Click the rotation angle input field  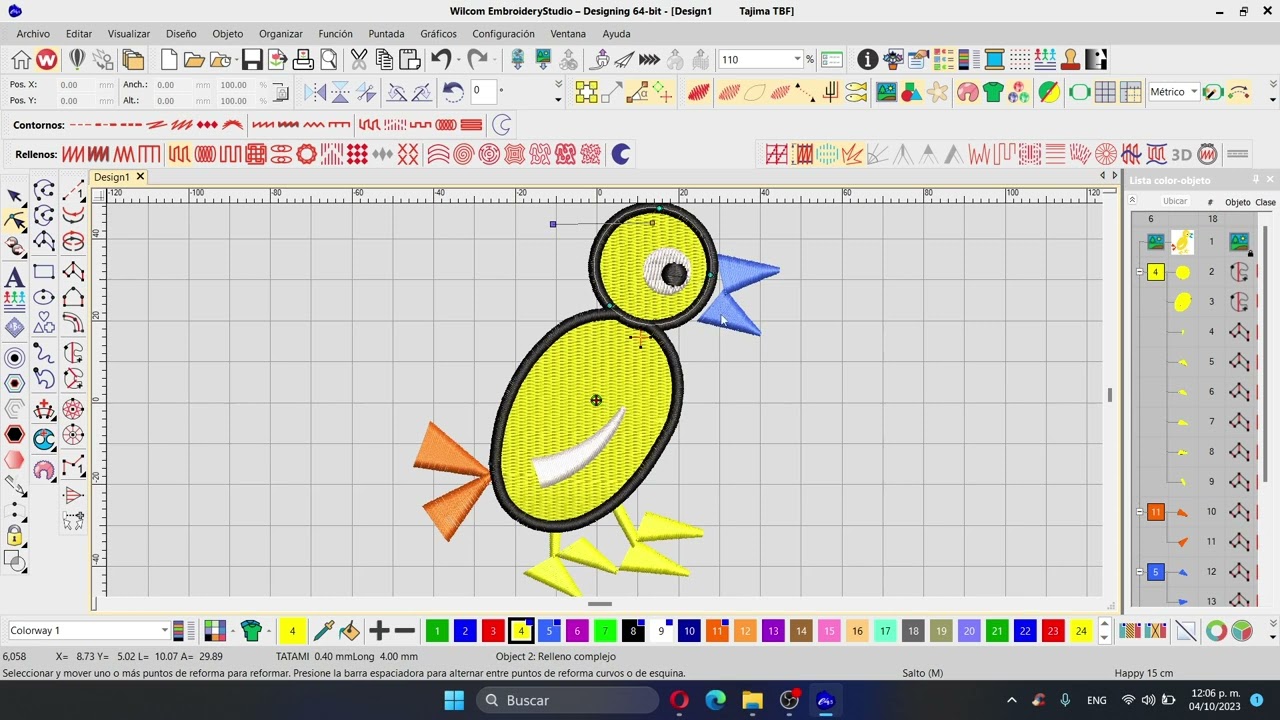coord(483,91)
